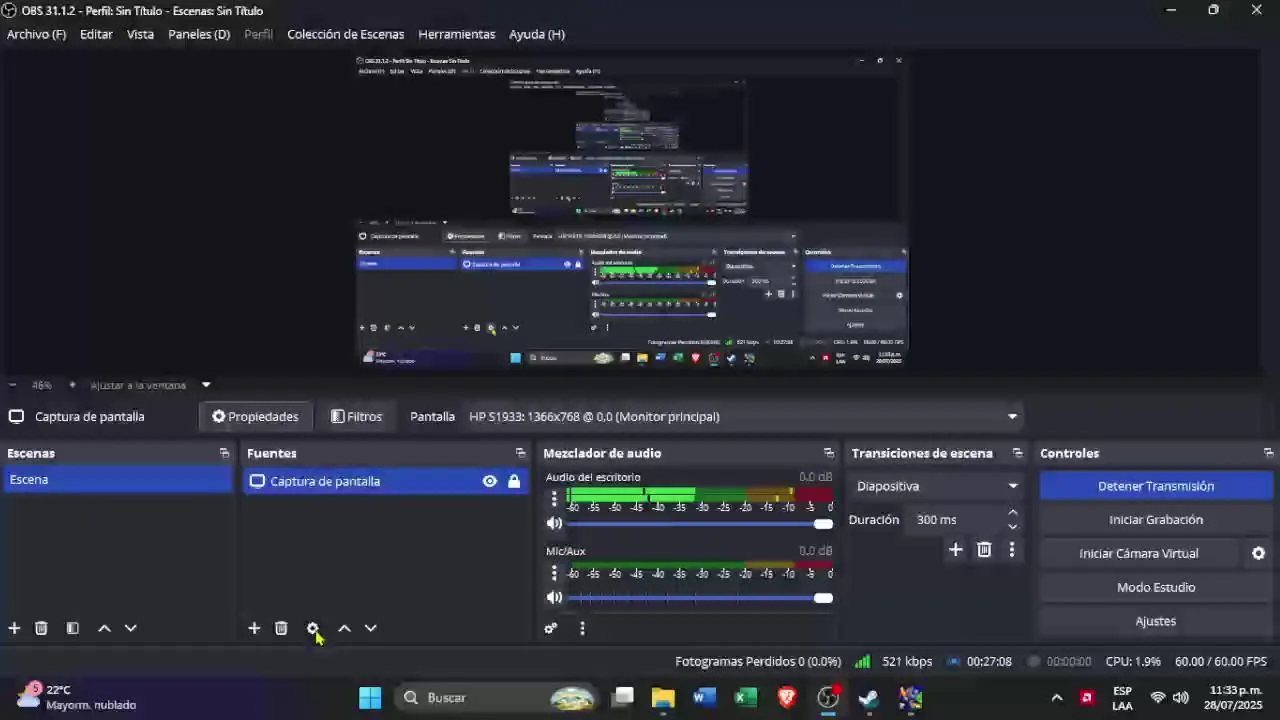
Task: Open Herramientas menu
Action: pos(456,34)
